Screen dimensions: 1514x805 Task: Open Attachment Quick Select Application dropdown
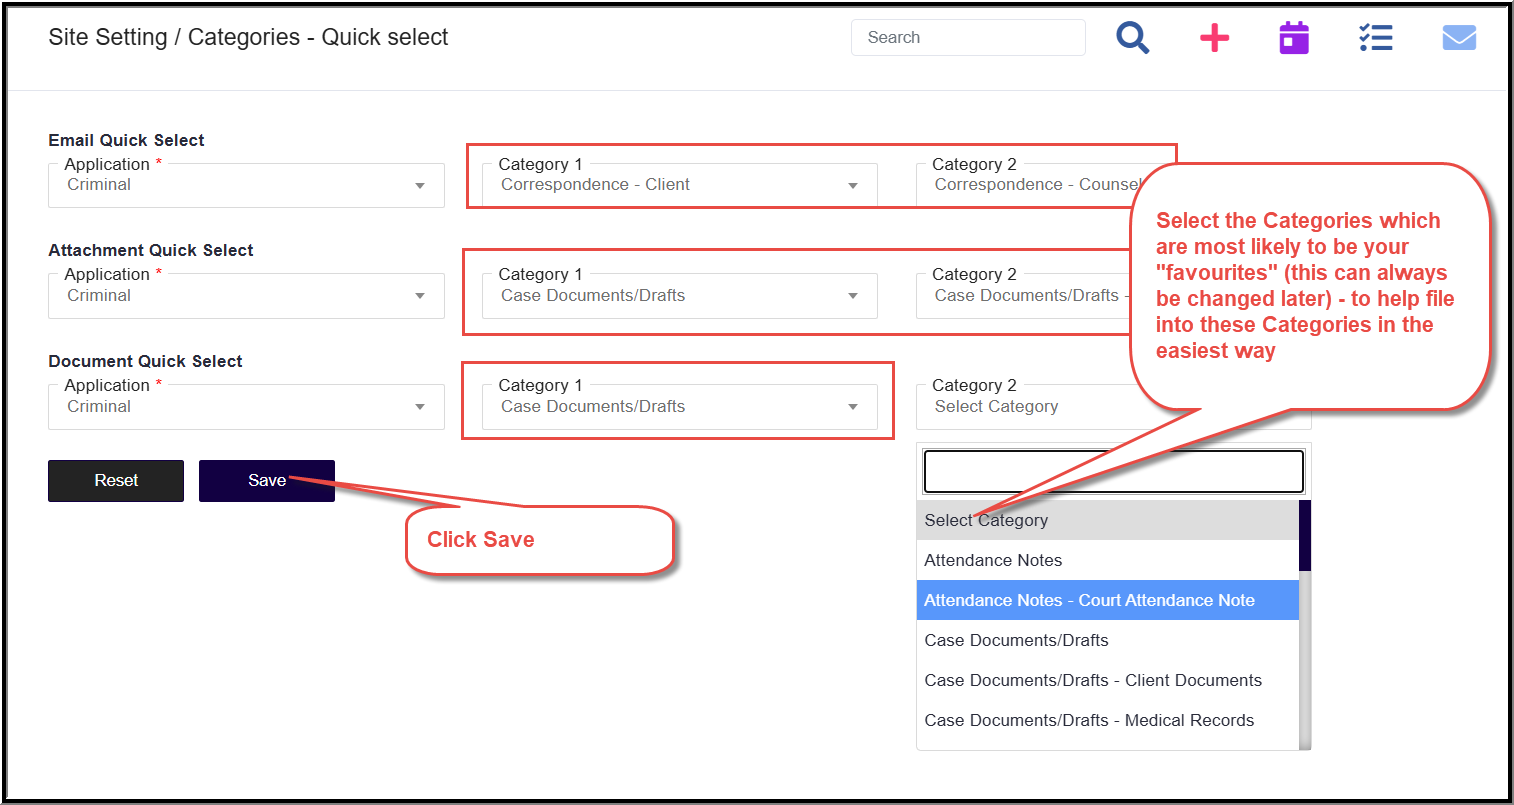click(246, 296)
